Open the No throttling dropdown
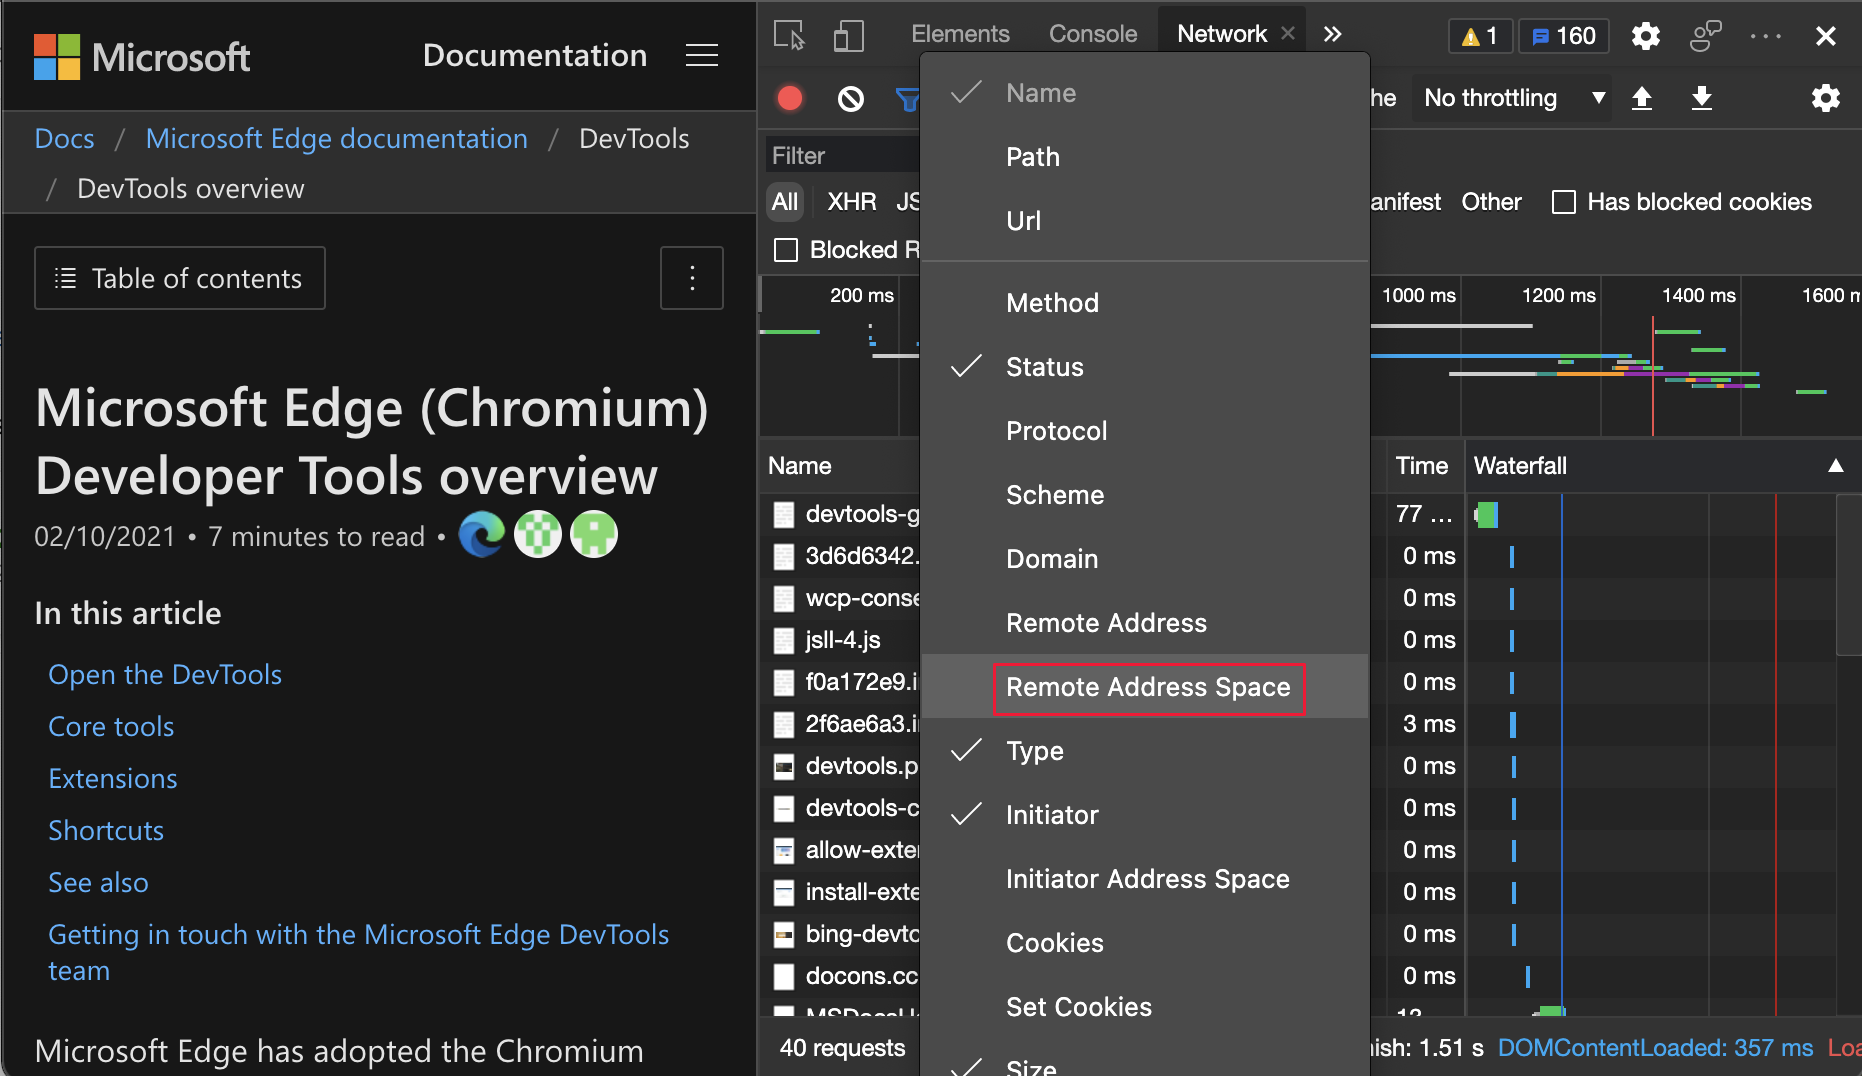 (1511, 98)
